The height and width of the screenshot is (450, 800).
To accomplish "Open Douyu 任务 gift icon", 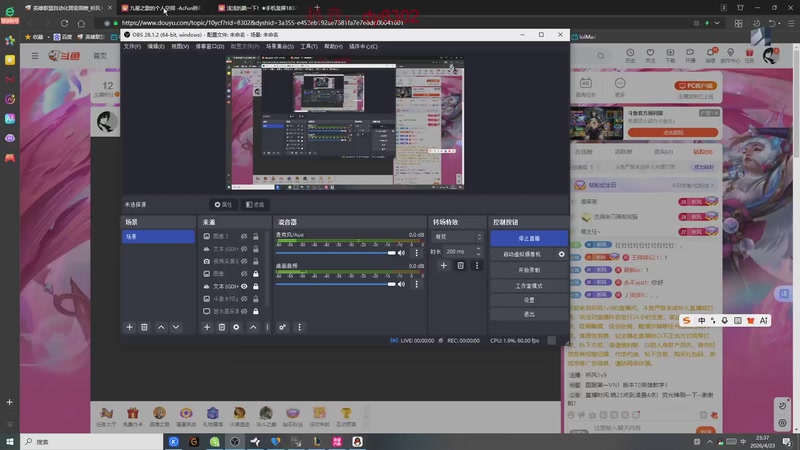I will click(749, 56).
